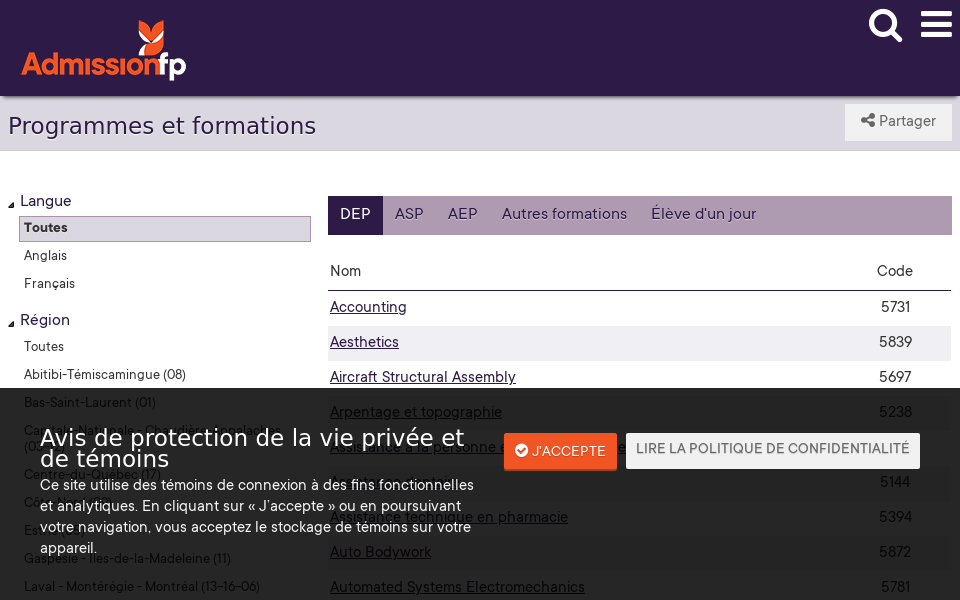This screenshot has height=600, width=960.
Task: Open the Autres formations tab
Action: point(564,214)
